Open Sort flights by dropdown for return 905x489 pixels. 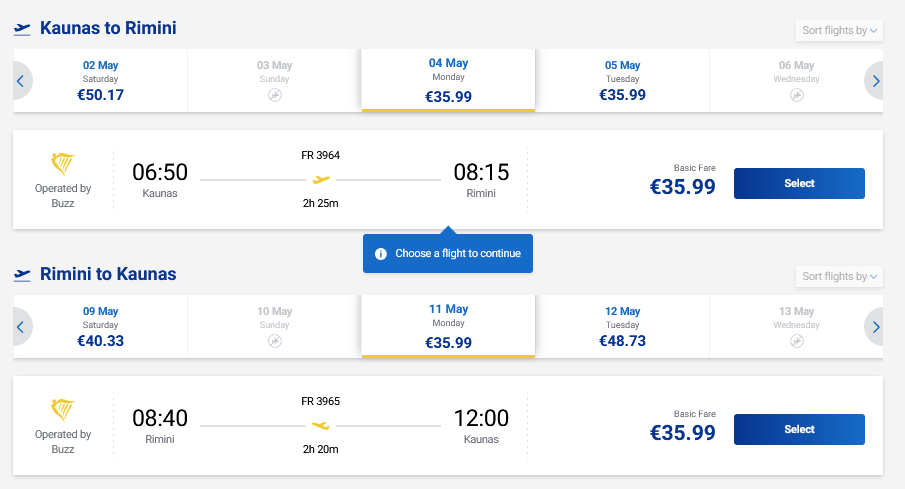click(x=839, y=277)
